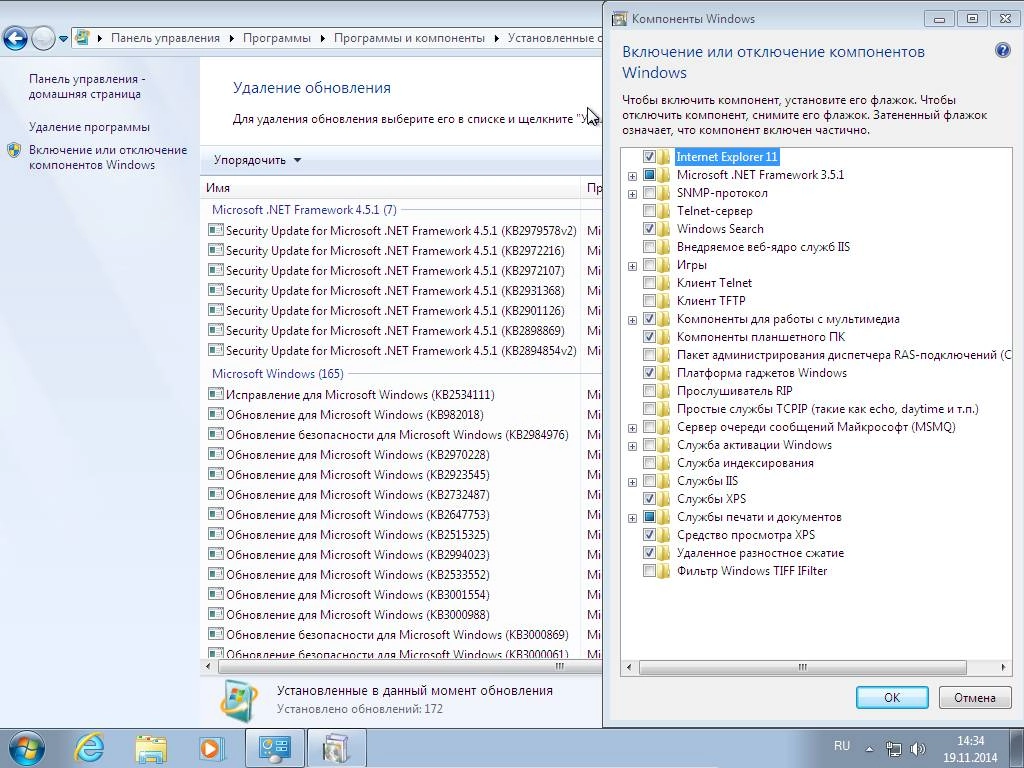Image resolution: width=1024 pixels, height=768 pixels.
Task: Open Включение или отключение компонентов Windows link
Action: [108, 157]
